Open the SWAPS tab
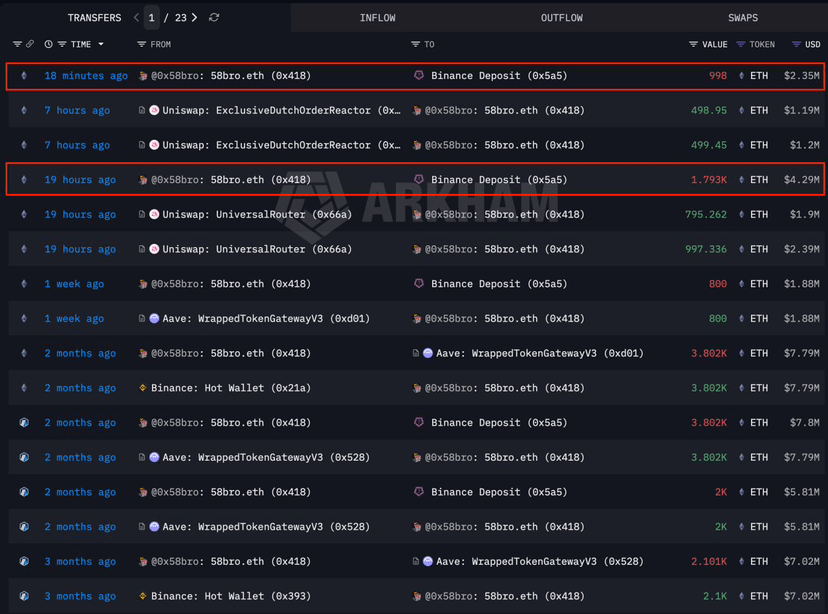828x614 pixels. (742, 18)
